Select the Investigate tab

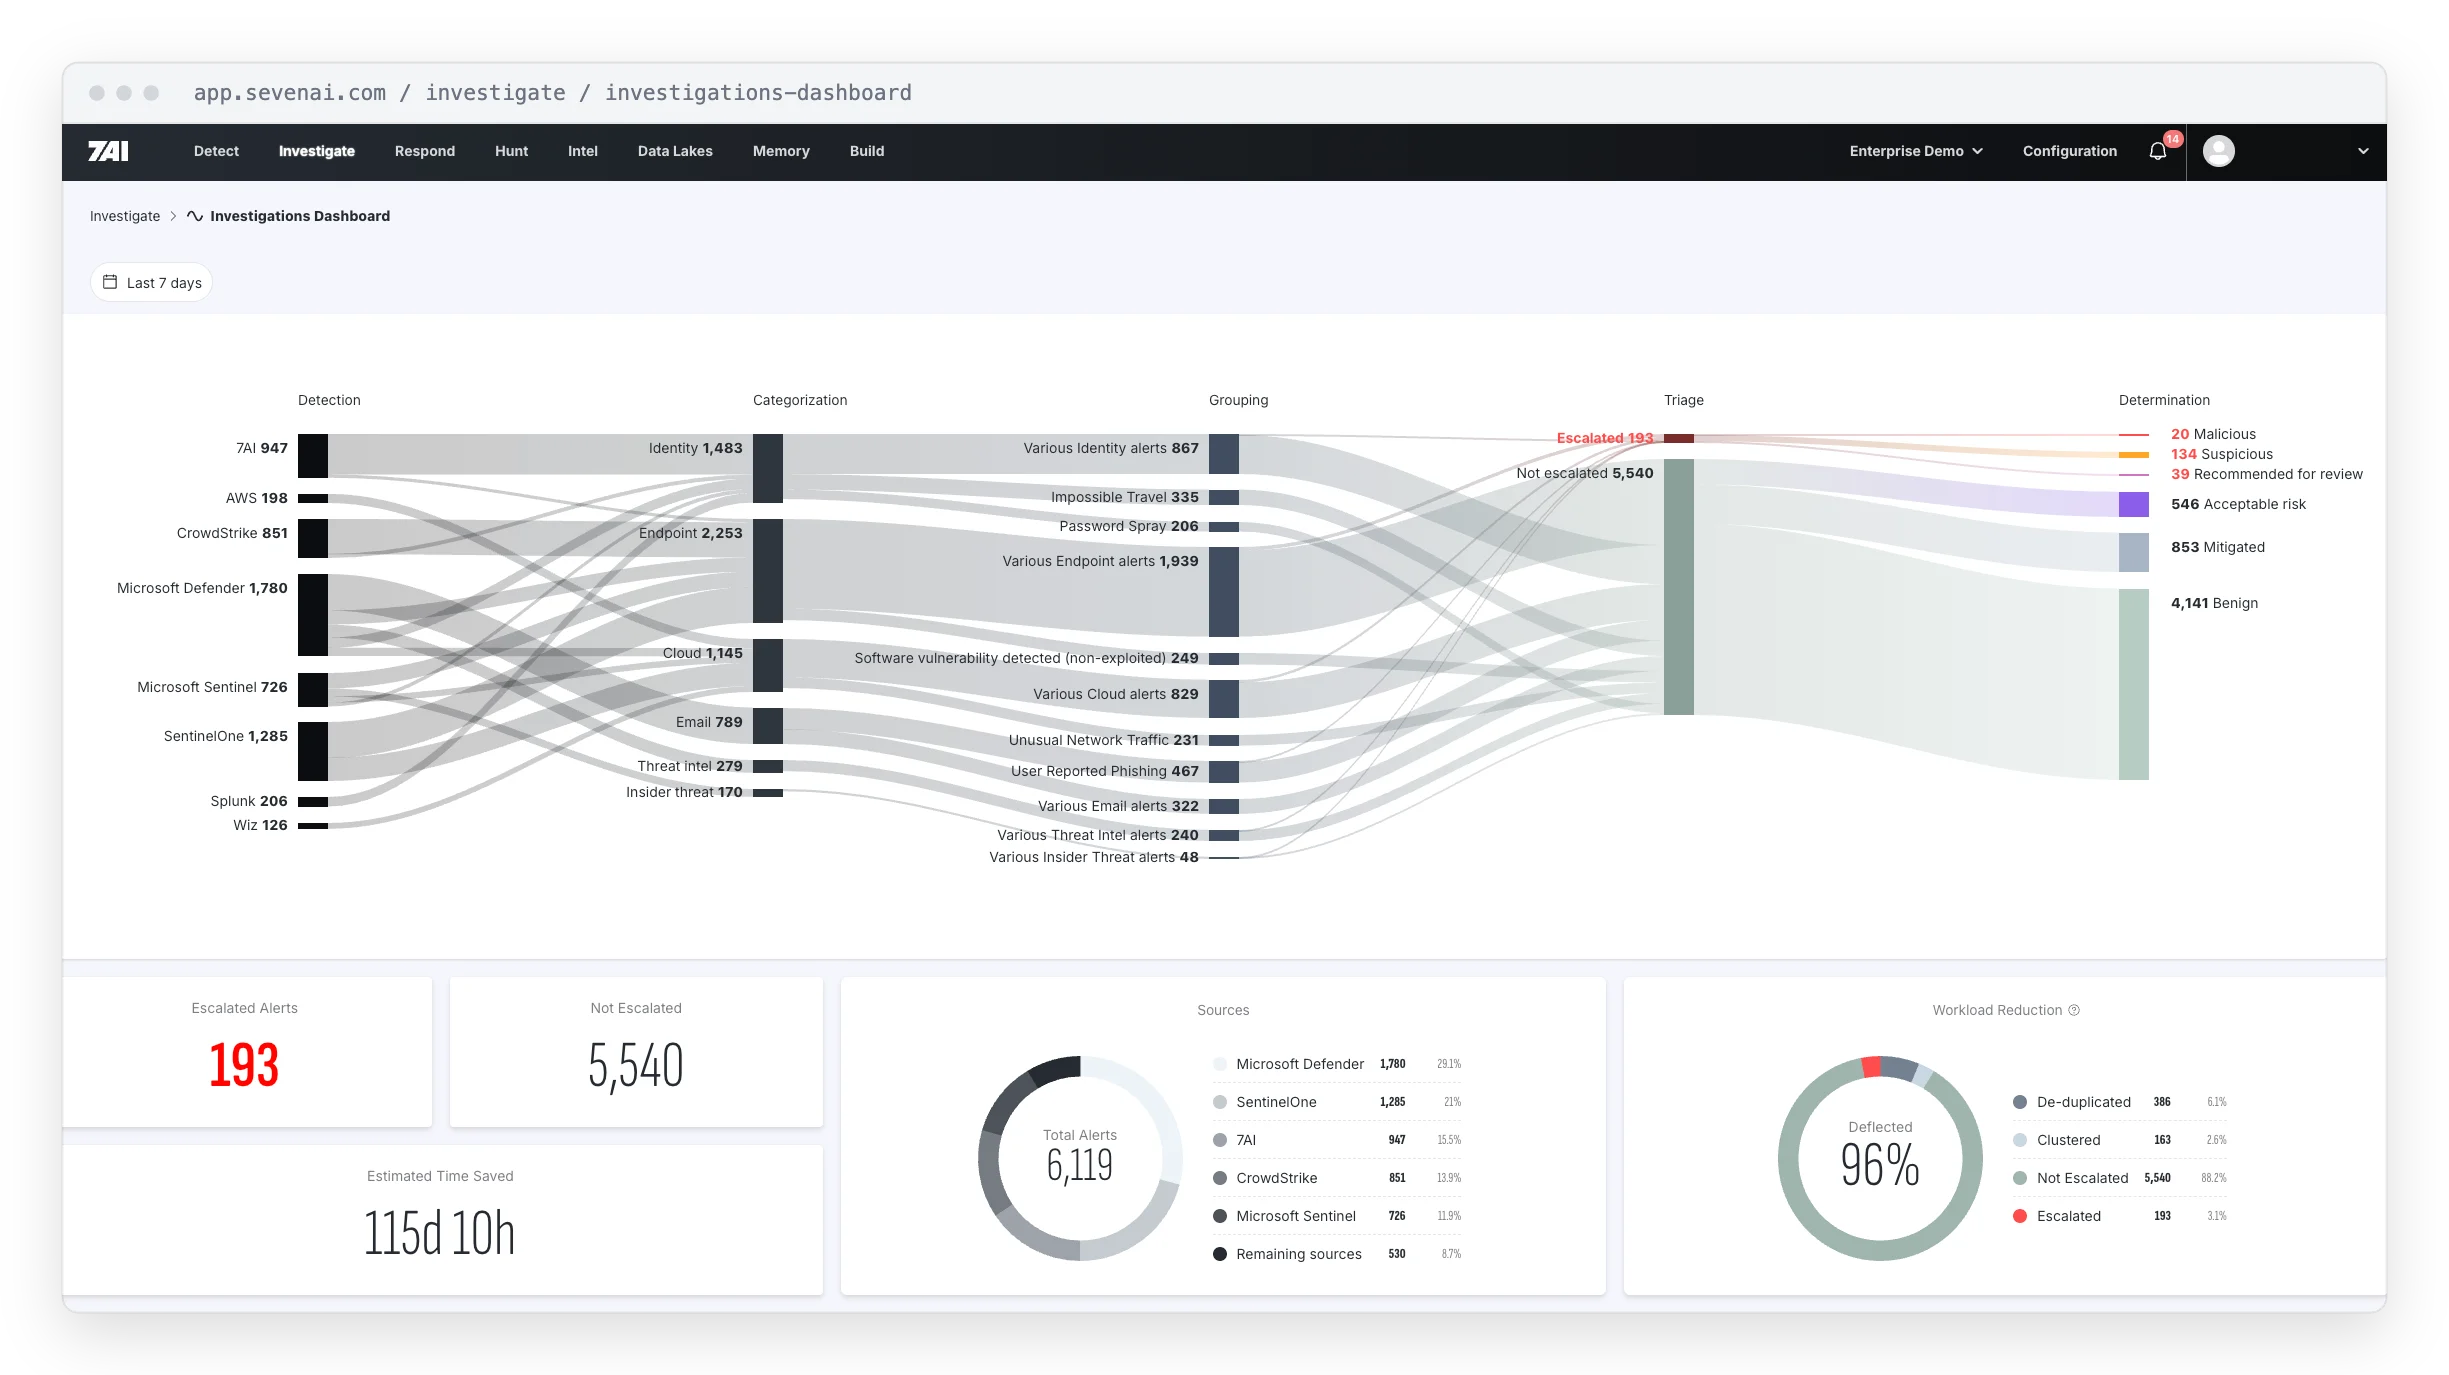coord(316,151)
